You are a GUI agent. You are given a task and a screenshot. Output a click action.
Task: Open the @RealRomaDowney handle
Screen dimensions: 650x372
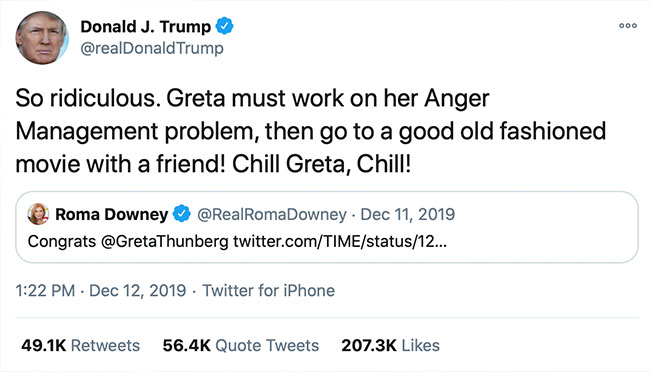point(272,214)
